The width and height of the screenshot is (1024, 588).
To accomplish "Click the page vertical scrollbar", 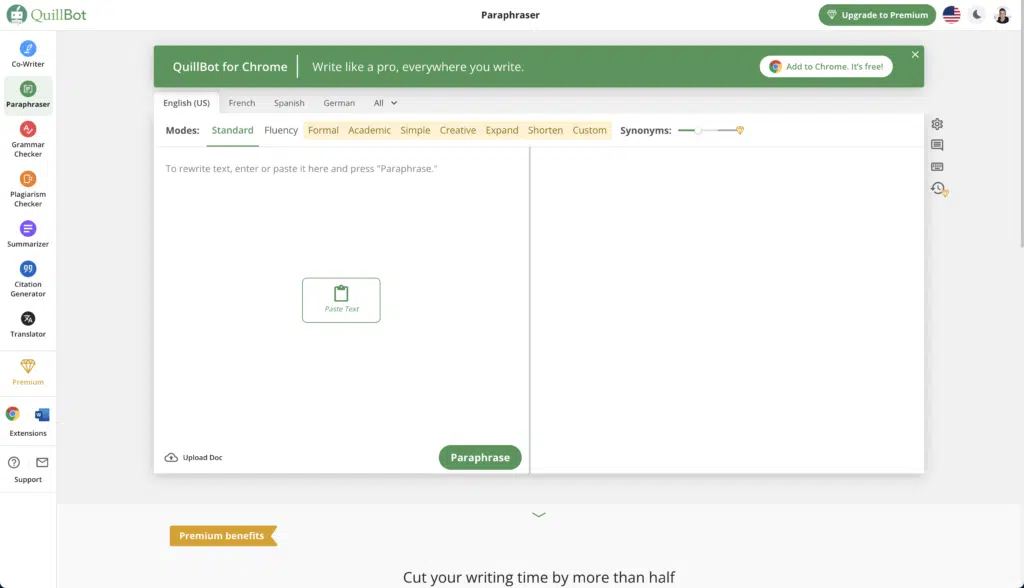I will tap(1021, 124).
